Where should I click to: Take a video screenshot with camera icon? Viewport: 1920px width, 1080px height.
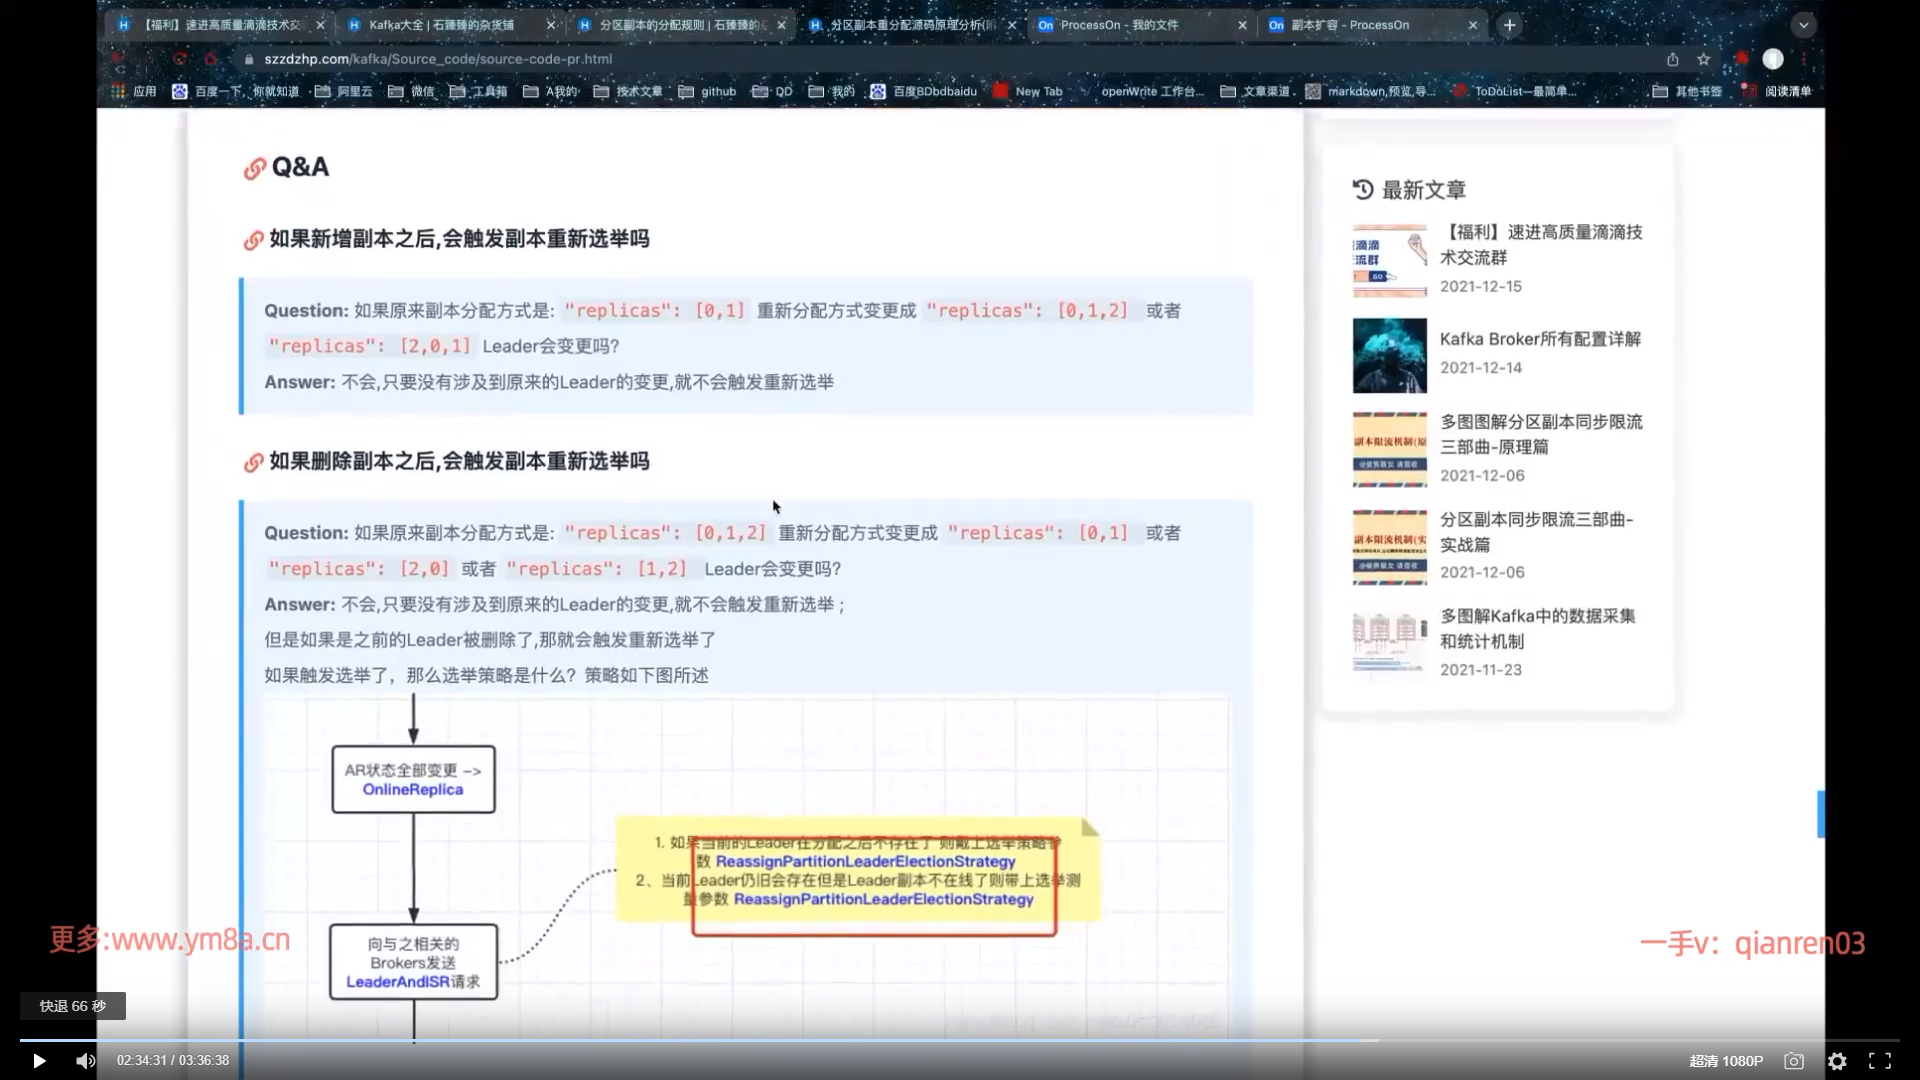click(x=1794, y=1061)
